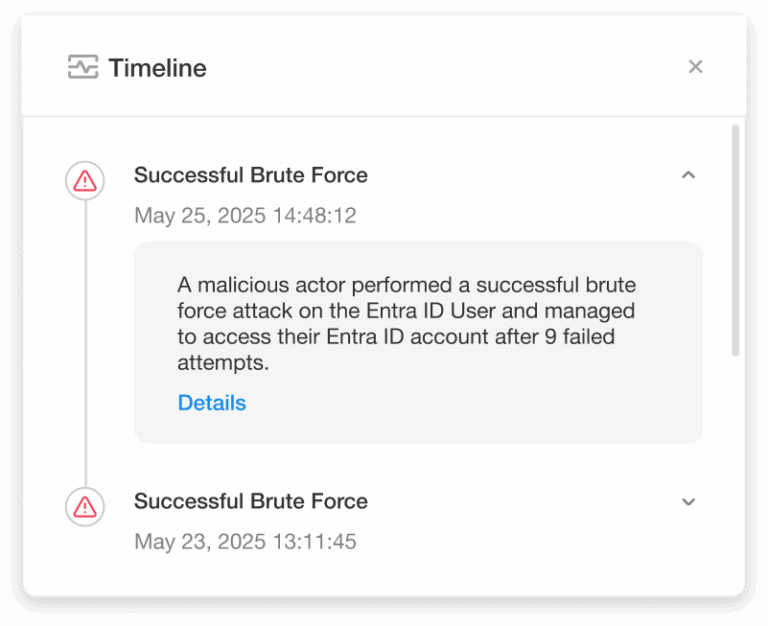The image size is (768, 626).
Task: Select the second Successful Brute Force title
Action: coord(251,501)
